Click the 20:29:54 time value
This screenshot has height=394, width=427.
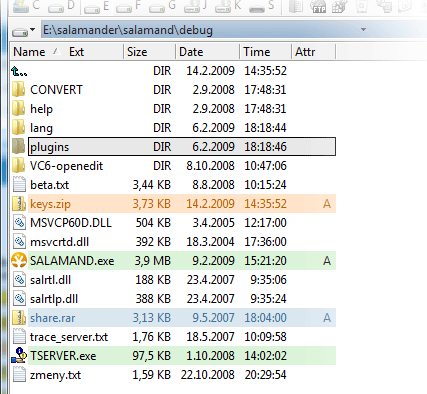pyautogui.click(x=265, y=375)
